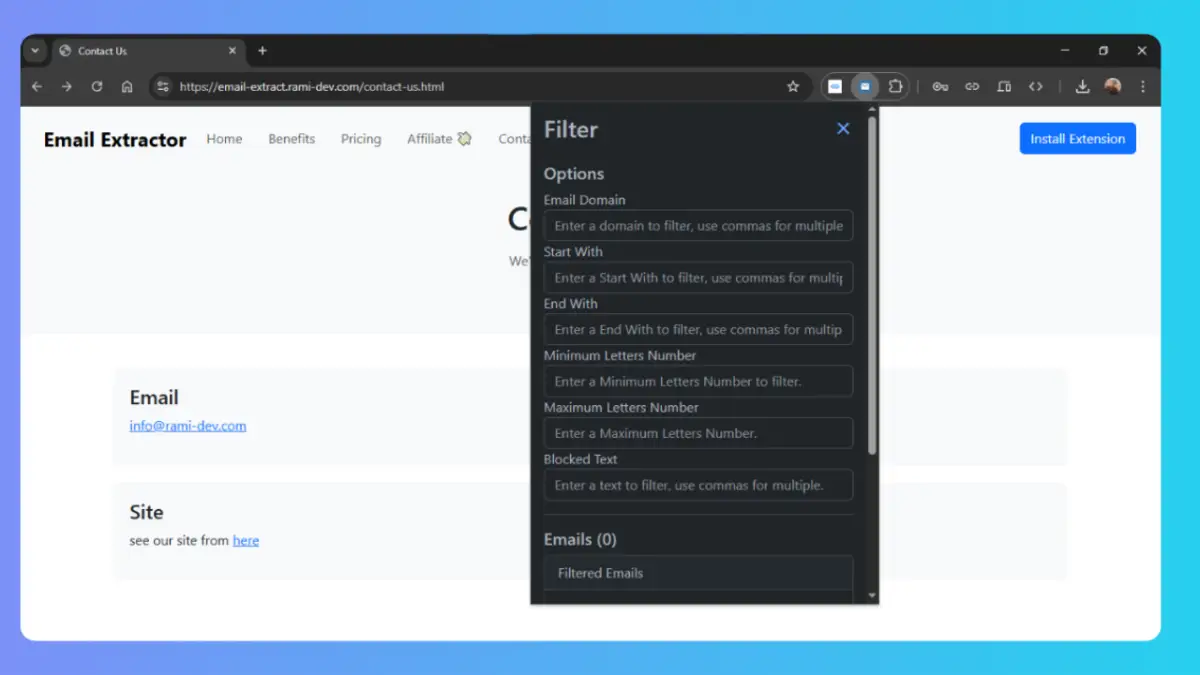1200x675 pixels.
Task: Click the active Email Extractor extension icon
Action: point(865,87)
